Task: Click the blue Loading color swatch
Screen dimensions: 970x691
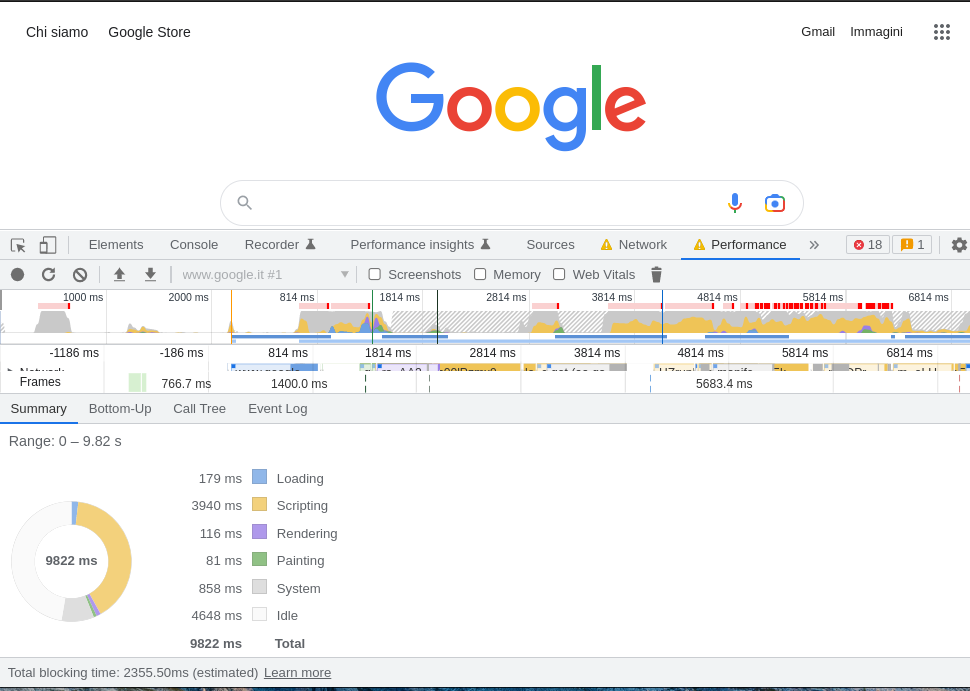Action: coord(260,477)
